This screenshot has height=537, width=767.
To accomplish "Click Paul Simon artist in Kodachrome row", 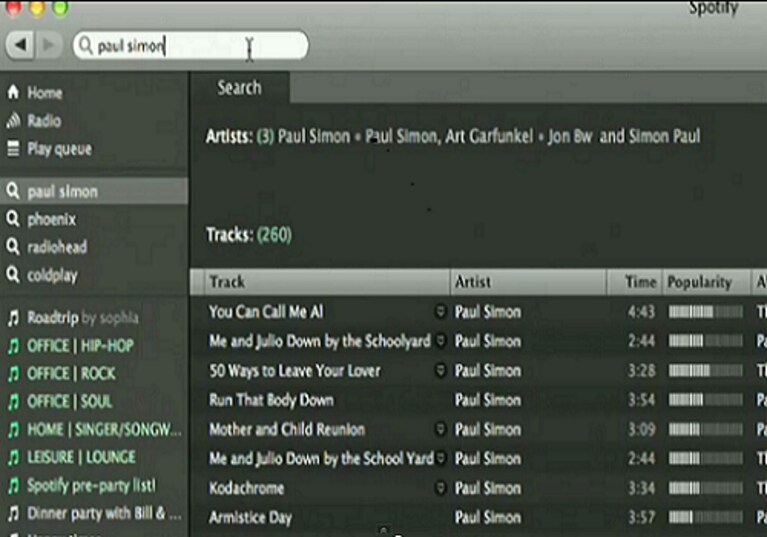I will [488, 488].
